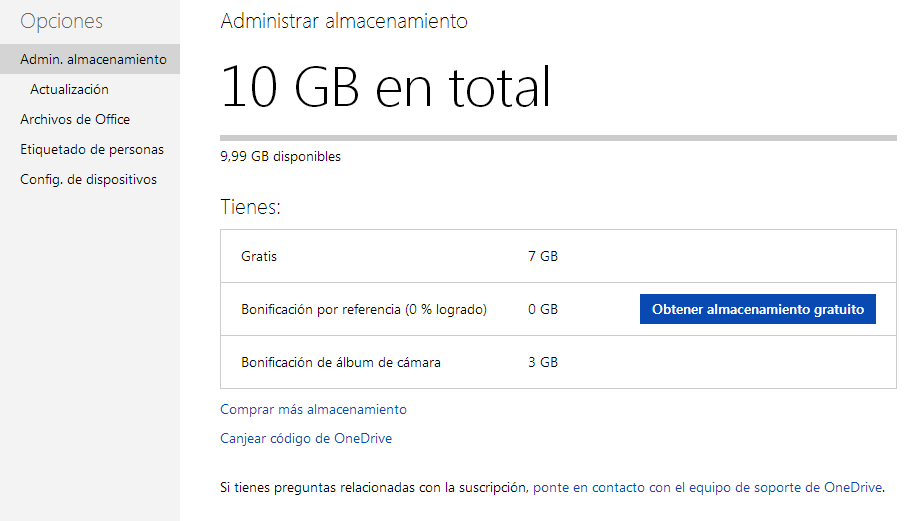Viewport: 907px width, 521px height.
Task: Click the Obtener almacenamiento gratuito button
Action: click(x=757, y=309)
